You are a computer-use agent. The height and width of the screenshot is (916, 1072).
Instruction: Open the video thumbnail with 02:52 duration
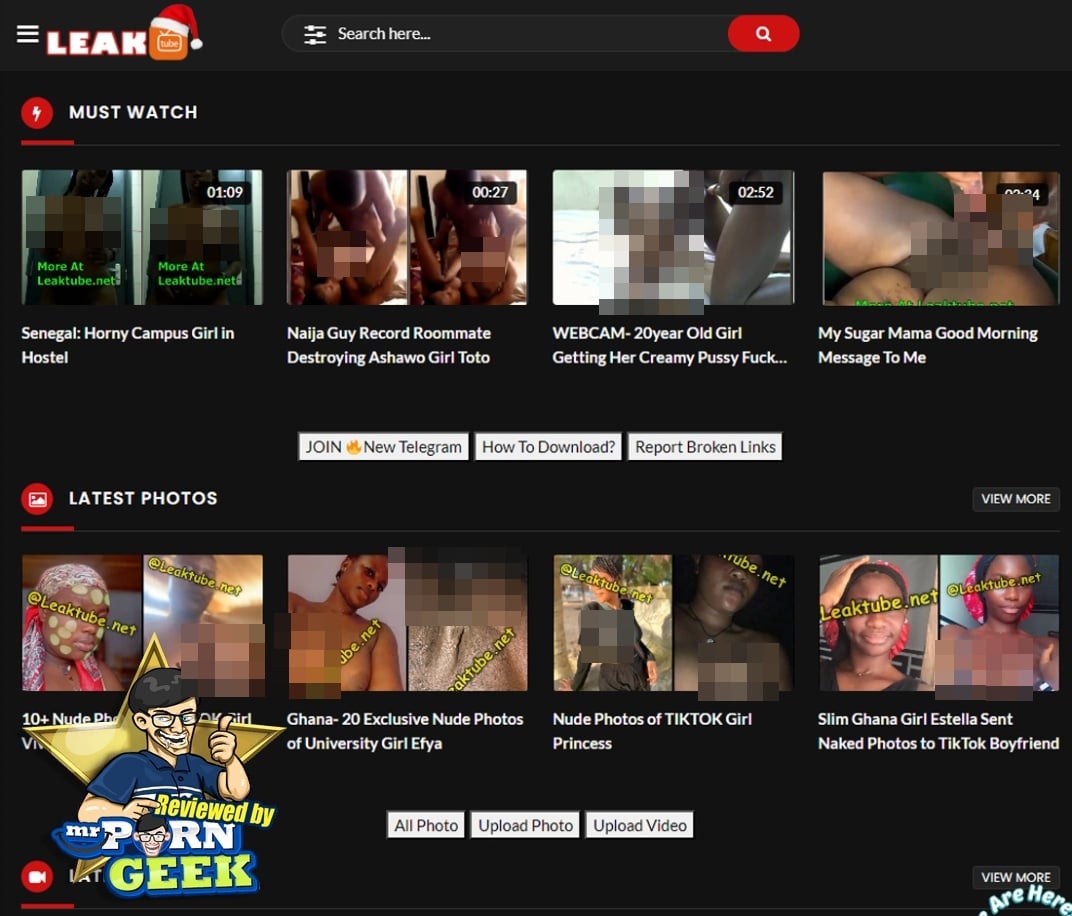pyautogui.click(x=673, y=237)
